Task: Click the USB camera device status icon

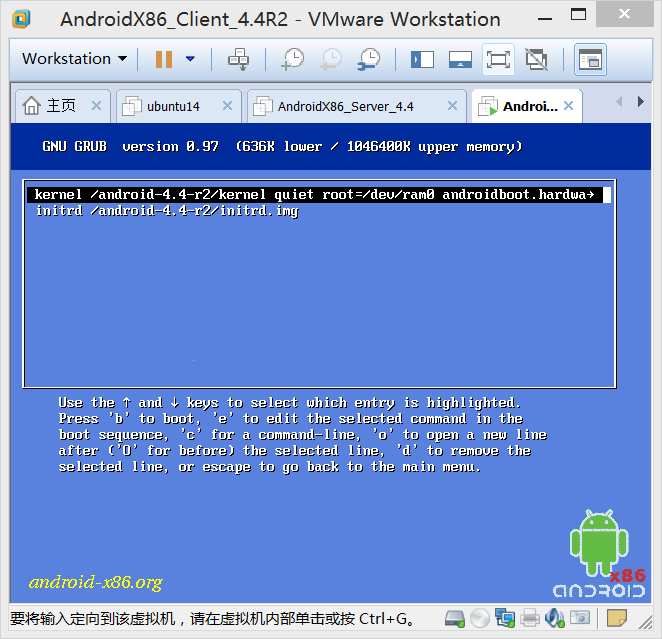Action: [x=580, y=618]
